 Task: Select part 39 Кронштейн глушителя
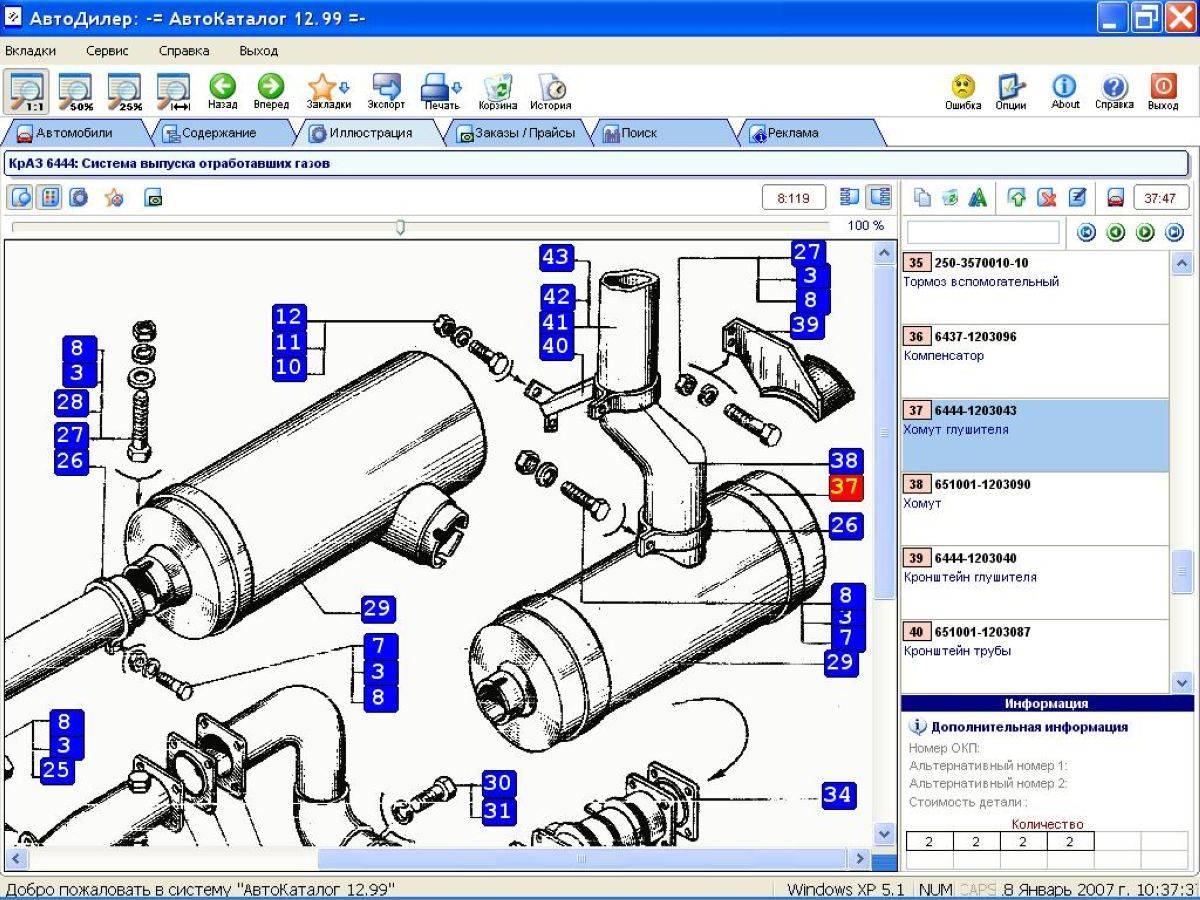coord(1034,583)
